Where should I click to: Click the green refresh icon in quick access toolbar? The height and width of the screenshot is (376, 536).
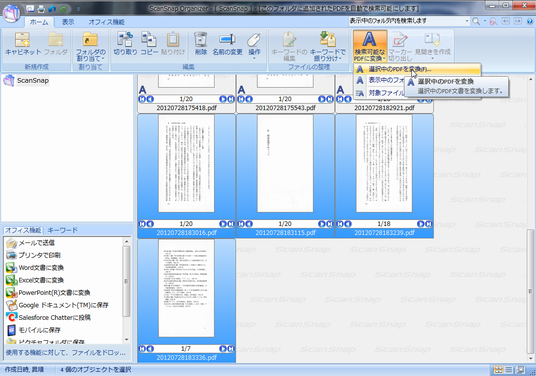pos(63,9)
